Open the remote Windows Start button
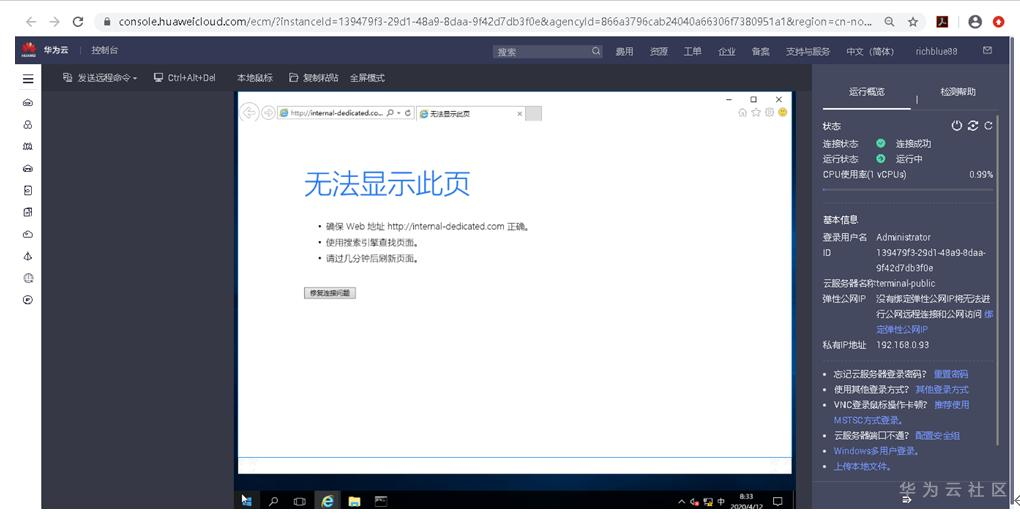Viewport: 1020px width, 515px height. 247,501
